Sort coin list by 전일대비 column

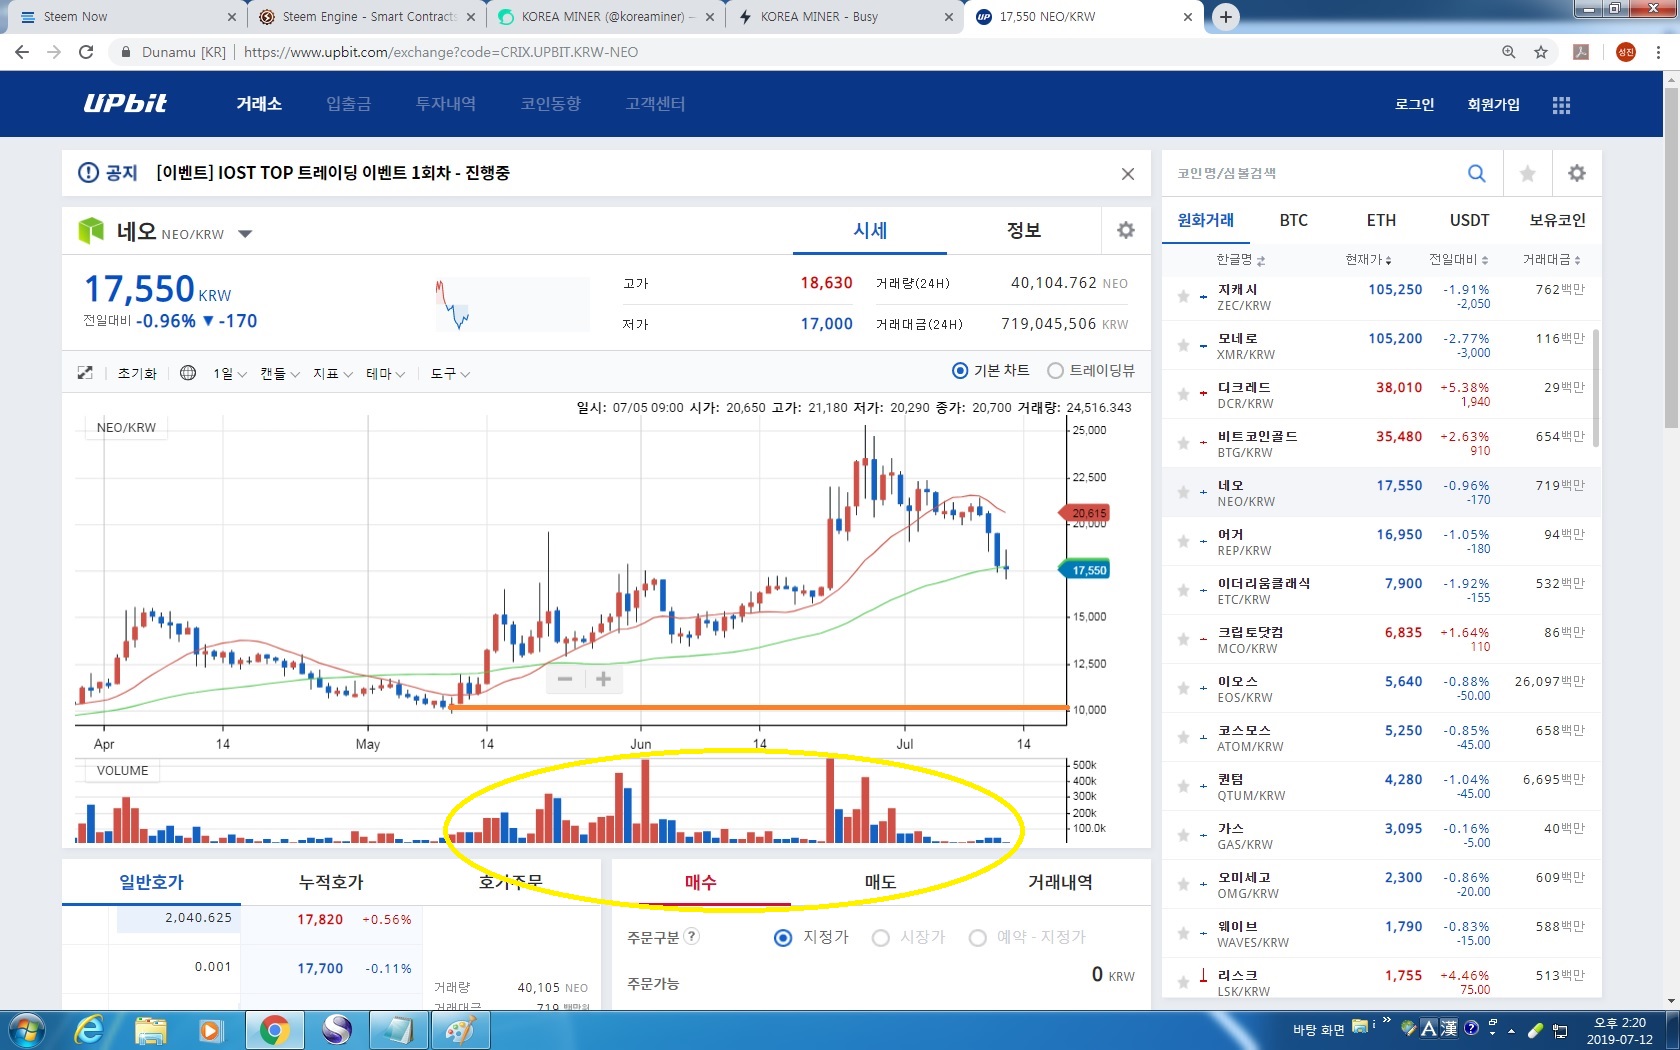pyautogui.click(x=1458, y=260)
